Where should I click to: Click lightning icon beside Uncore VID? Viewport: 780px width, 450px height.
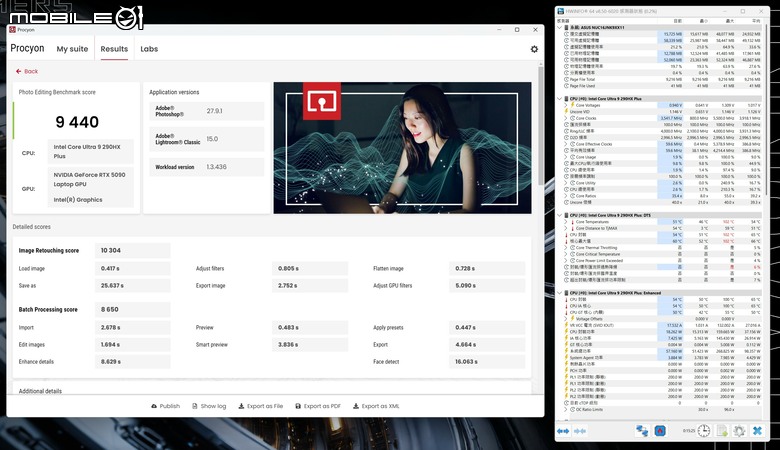click(567, 112)
